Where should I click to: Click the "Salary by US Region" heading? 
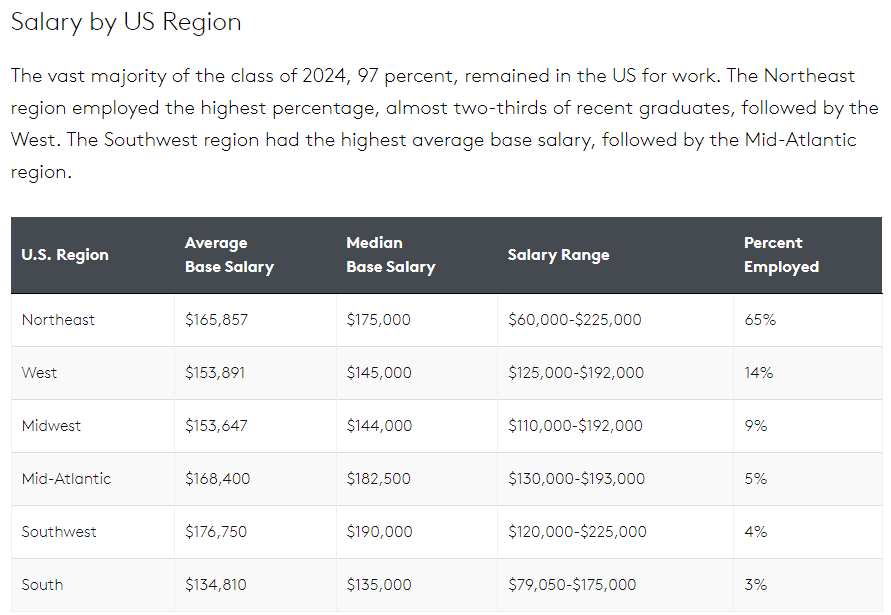pyautogui.click(x=126, y=22)
